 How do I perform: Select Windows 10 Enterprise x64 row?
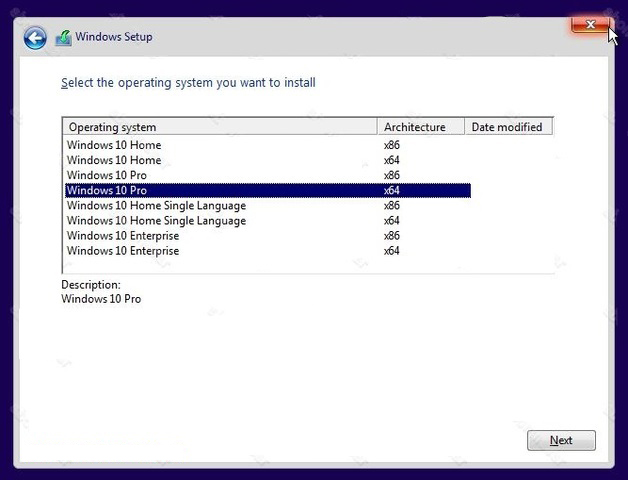pos(268,251)
